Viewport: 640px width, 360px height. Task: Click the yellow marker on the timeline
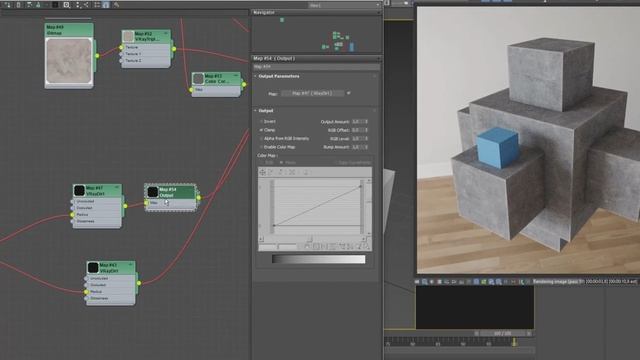(x=514, y=342)
